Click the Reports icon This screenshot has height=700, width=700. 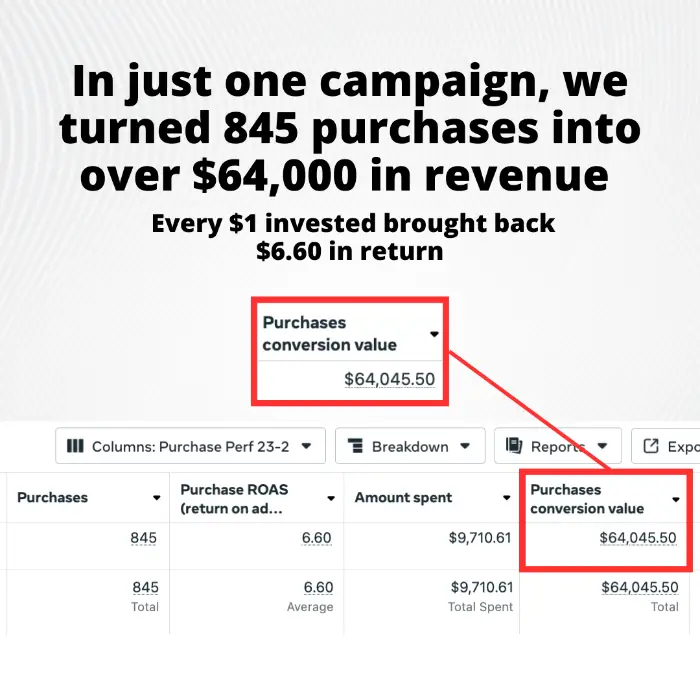pos(515,446)
